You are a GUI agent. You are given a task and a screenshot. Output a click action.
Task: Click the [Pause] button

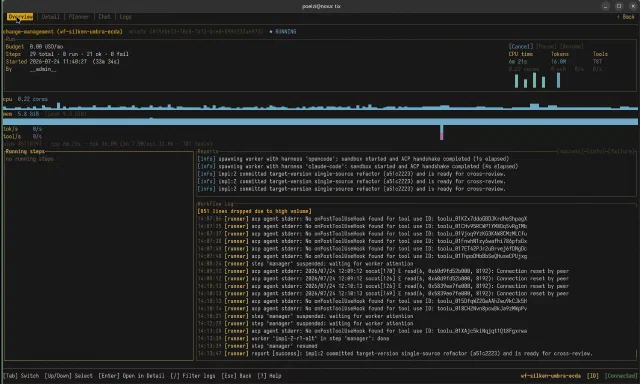546,47
